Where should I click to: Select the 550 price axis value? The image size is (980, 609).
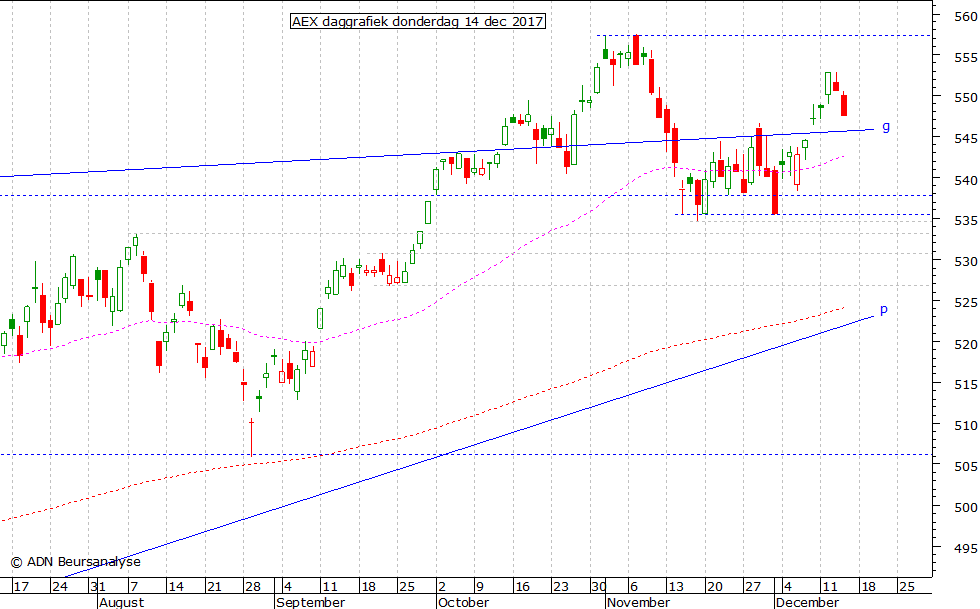point(966,98)
